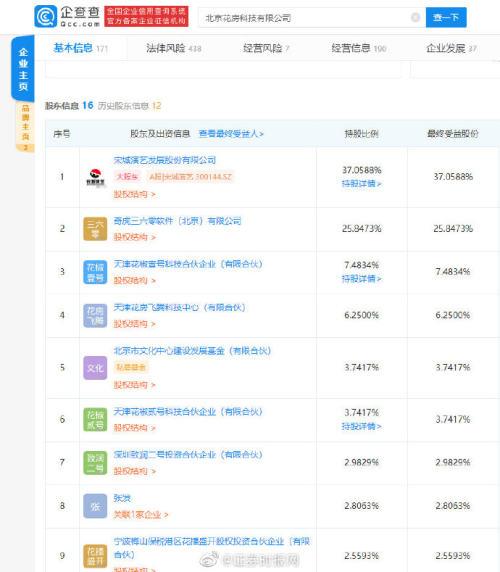Click the 2.9829% 持股比例 cell
This screenshot has width=500, height=572.
[361, 463]
